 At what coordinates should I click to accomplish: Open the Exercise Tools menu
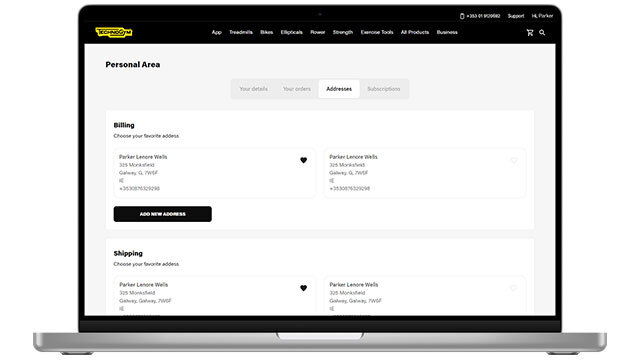click(x=377, y=32)
